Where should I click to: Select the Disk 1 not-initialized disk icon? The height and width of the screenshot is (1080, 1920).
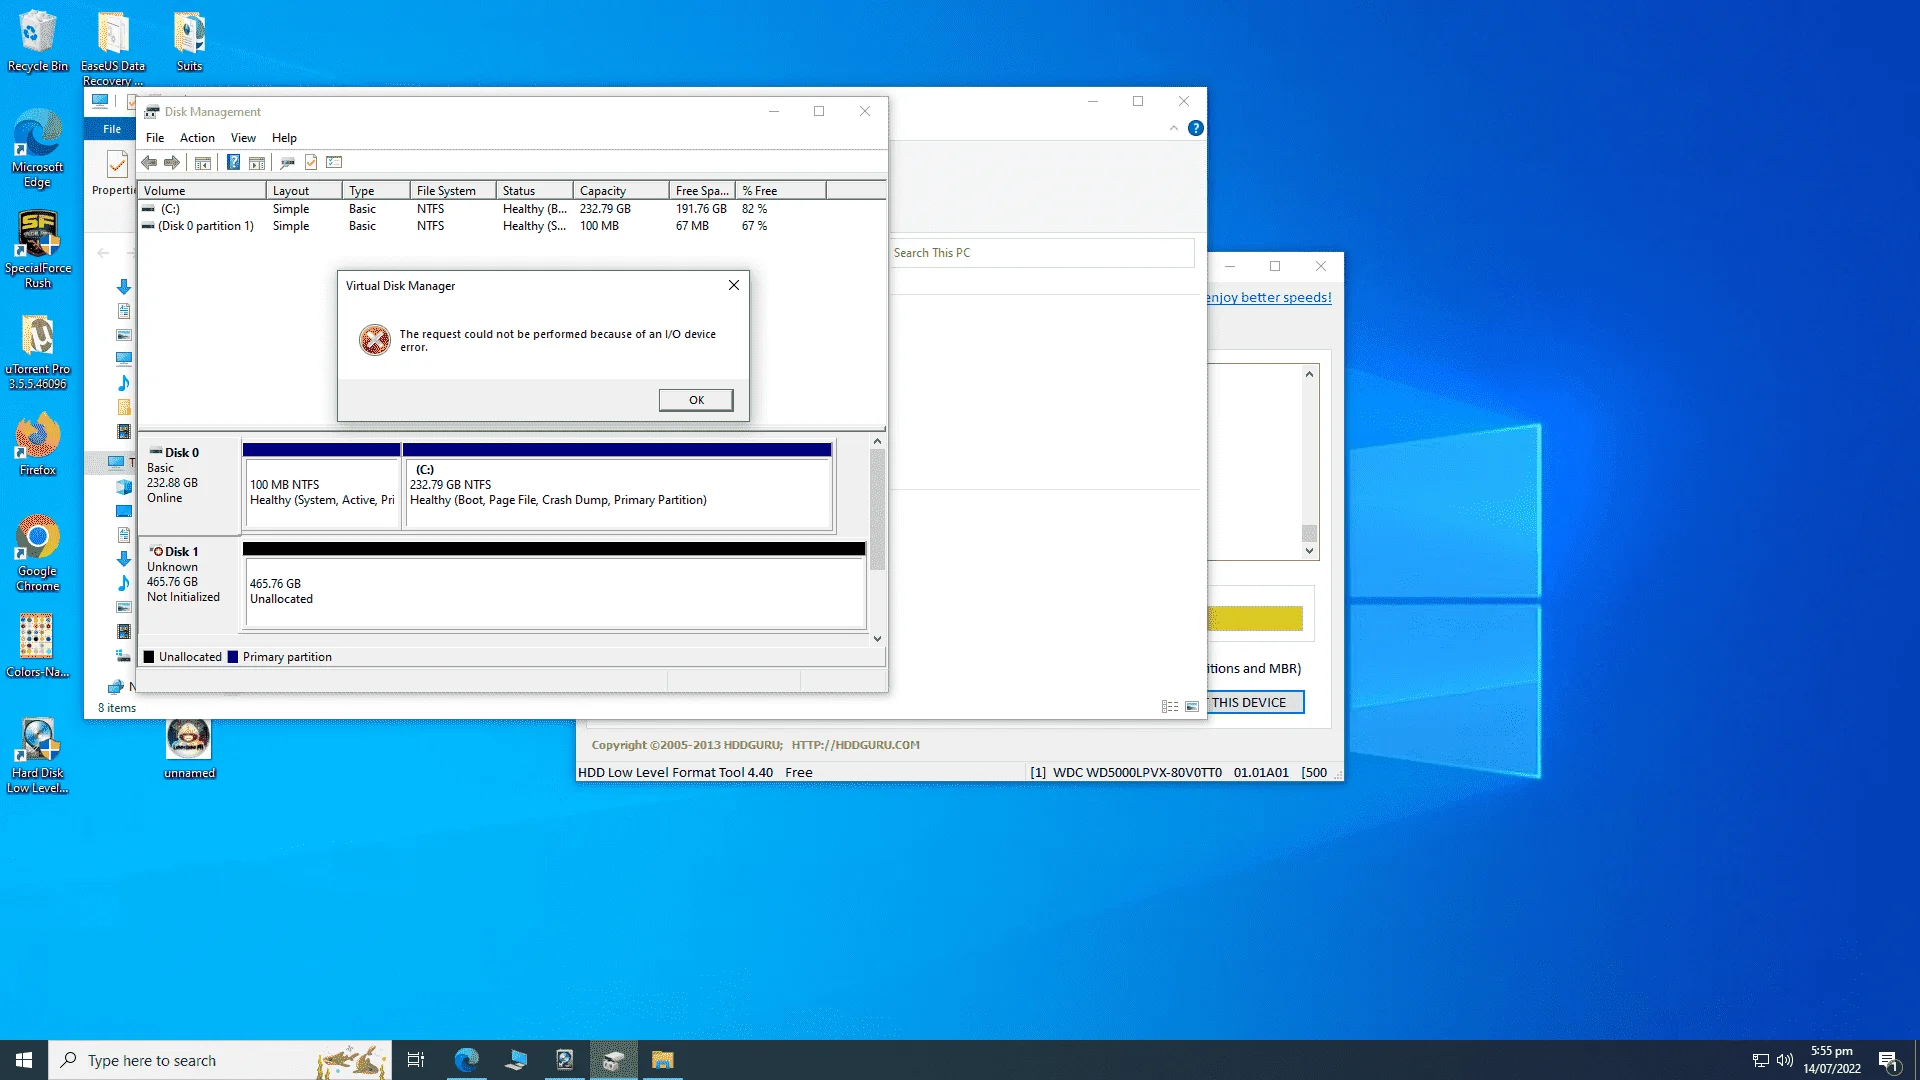[x=156, y=551]
